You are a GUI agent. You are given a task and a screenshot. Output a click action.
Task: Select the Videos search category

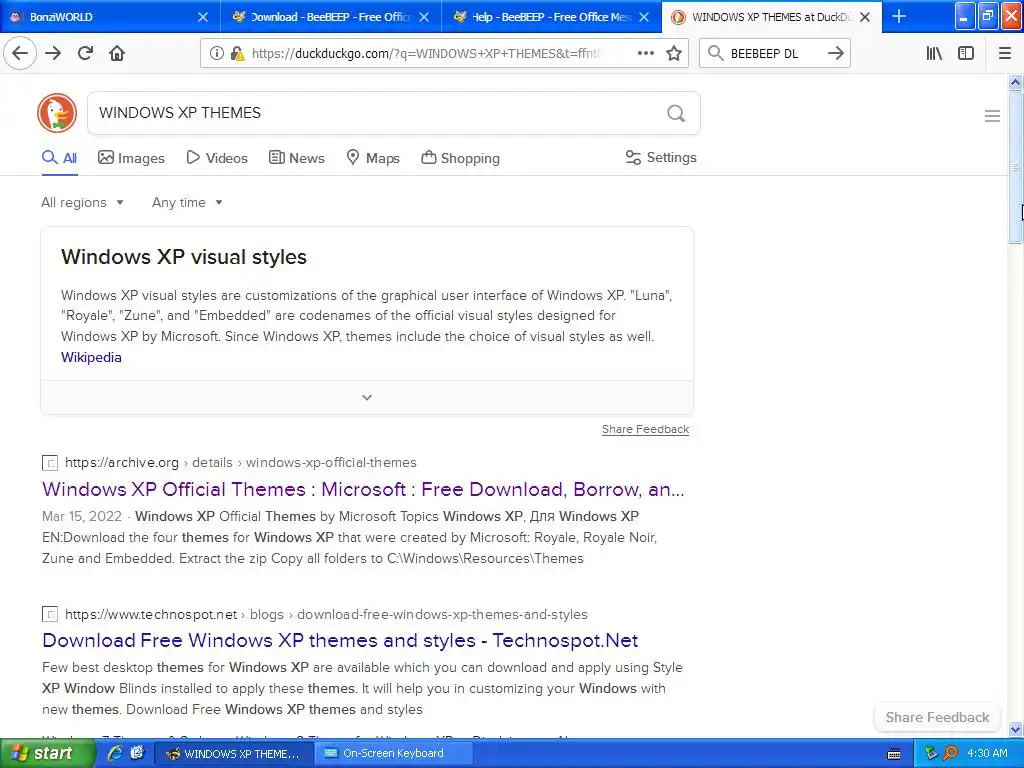[x=217, y=158]
